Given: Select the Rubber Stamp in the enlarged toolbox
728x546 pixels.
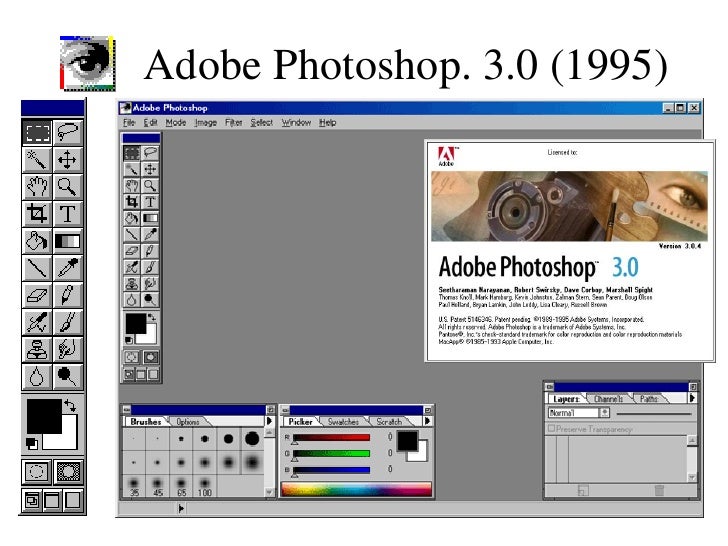Looking at the screenshot, I should click(x=38, y=350).
